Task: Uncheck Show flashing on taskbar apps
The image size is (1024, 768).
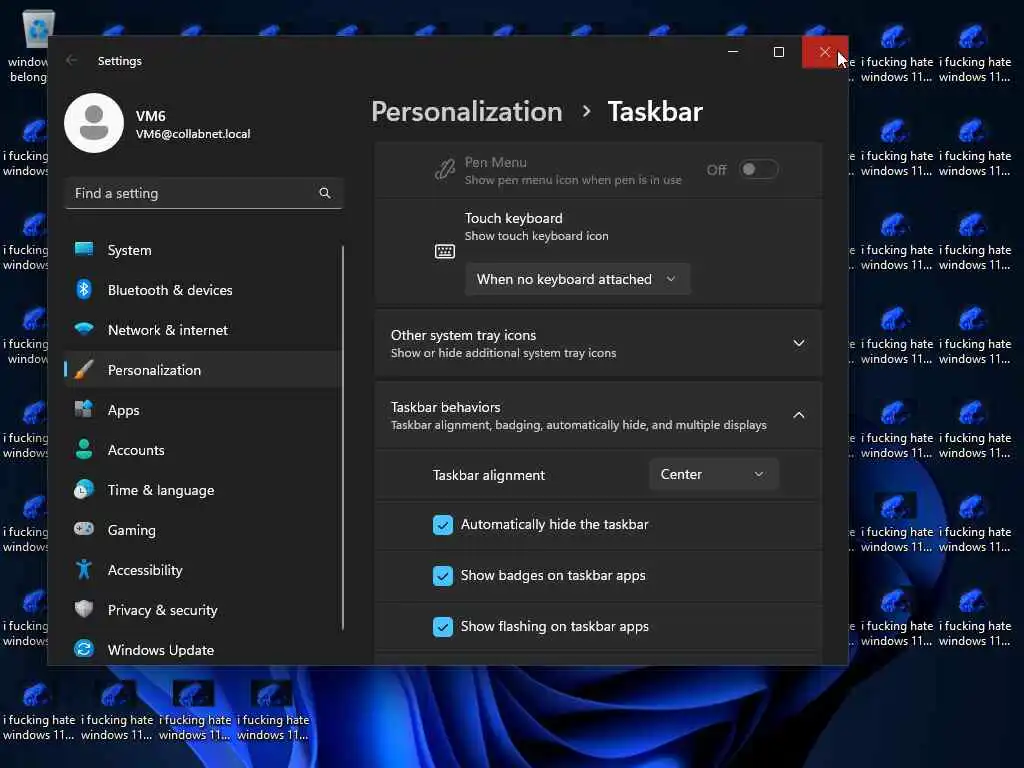Action: click(443, 626)
